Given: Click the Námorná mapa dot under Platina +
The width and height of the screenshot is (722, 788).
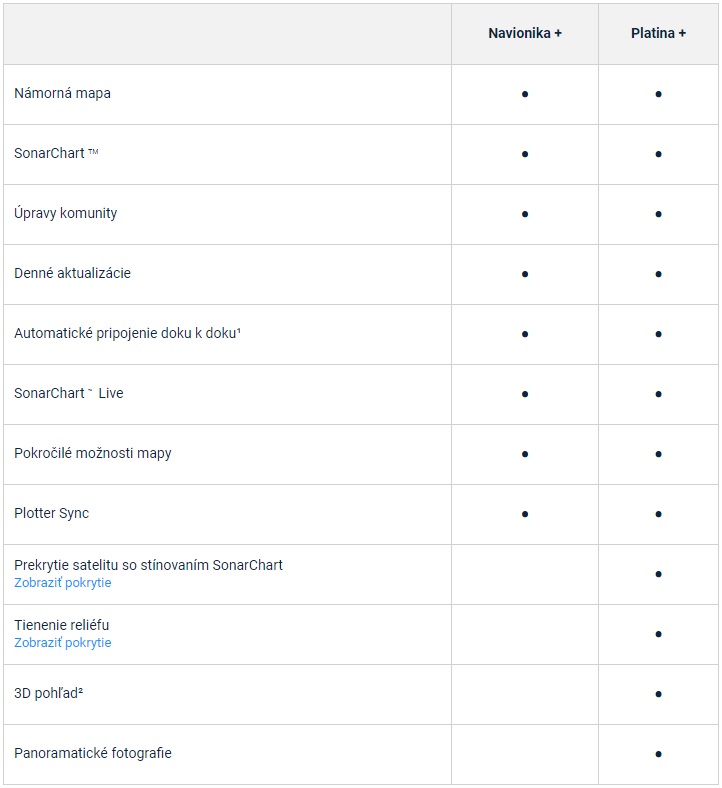Looking at the screenshot, I should [x=658, y=94].
